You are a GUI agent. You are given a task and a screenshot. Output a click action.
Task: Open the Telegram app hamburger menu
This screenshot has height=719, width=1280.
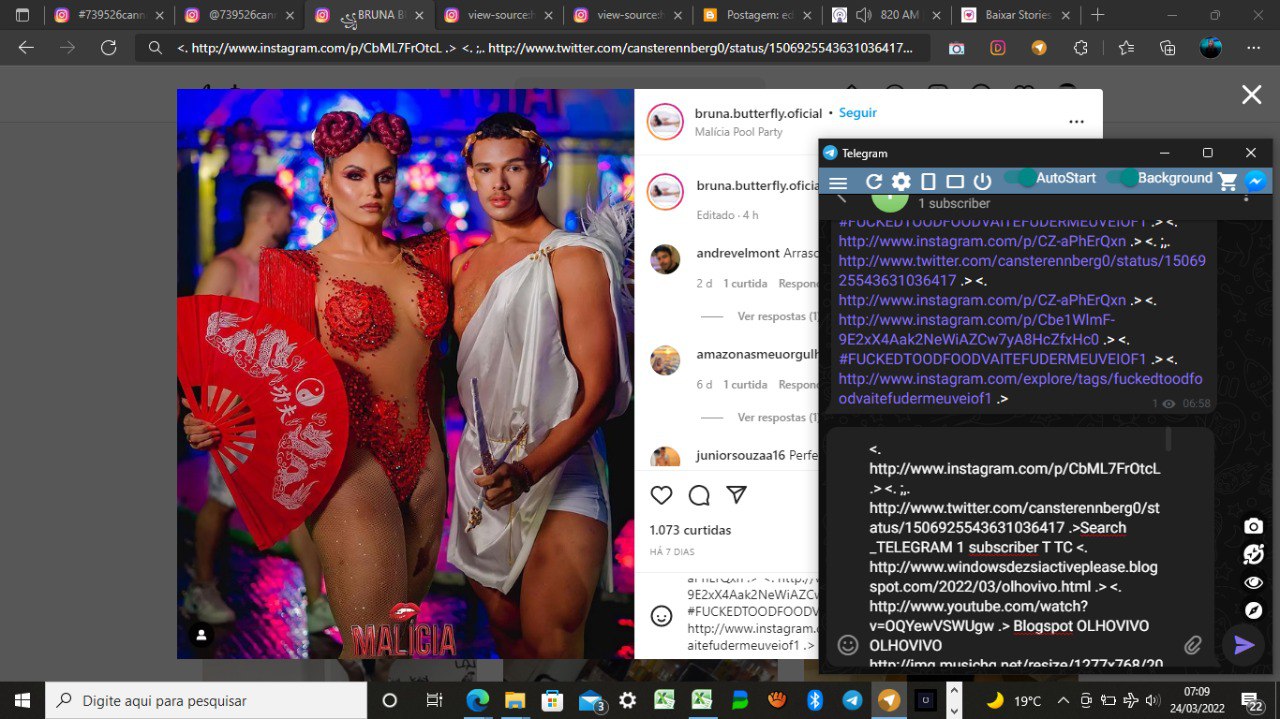838,182
